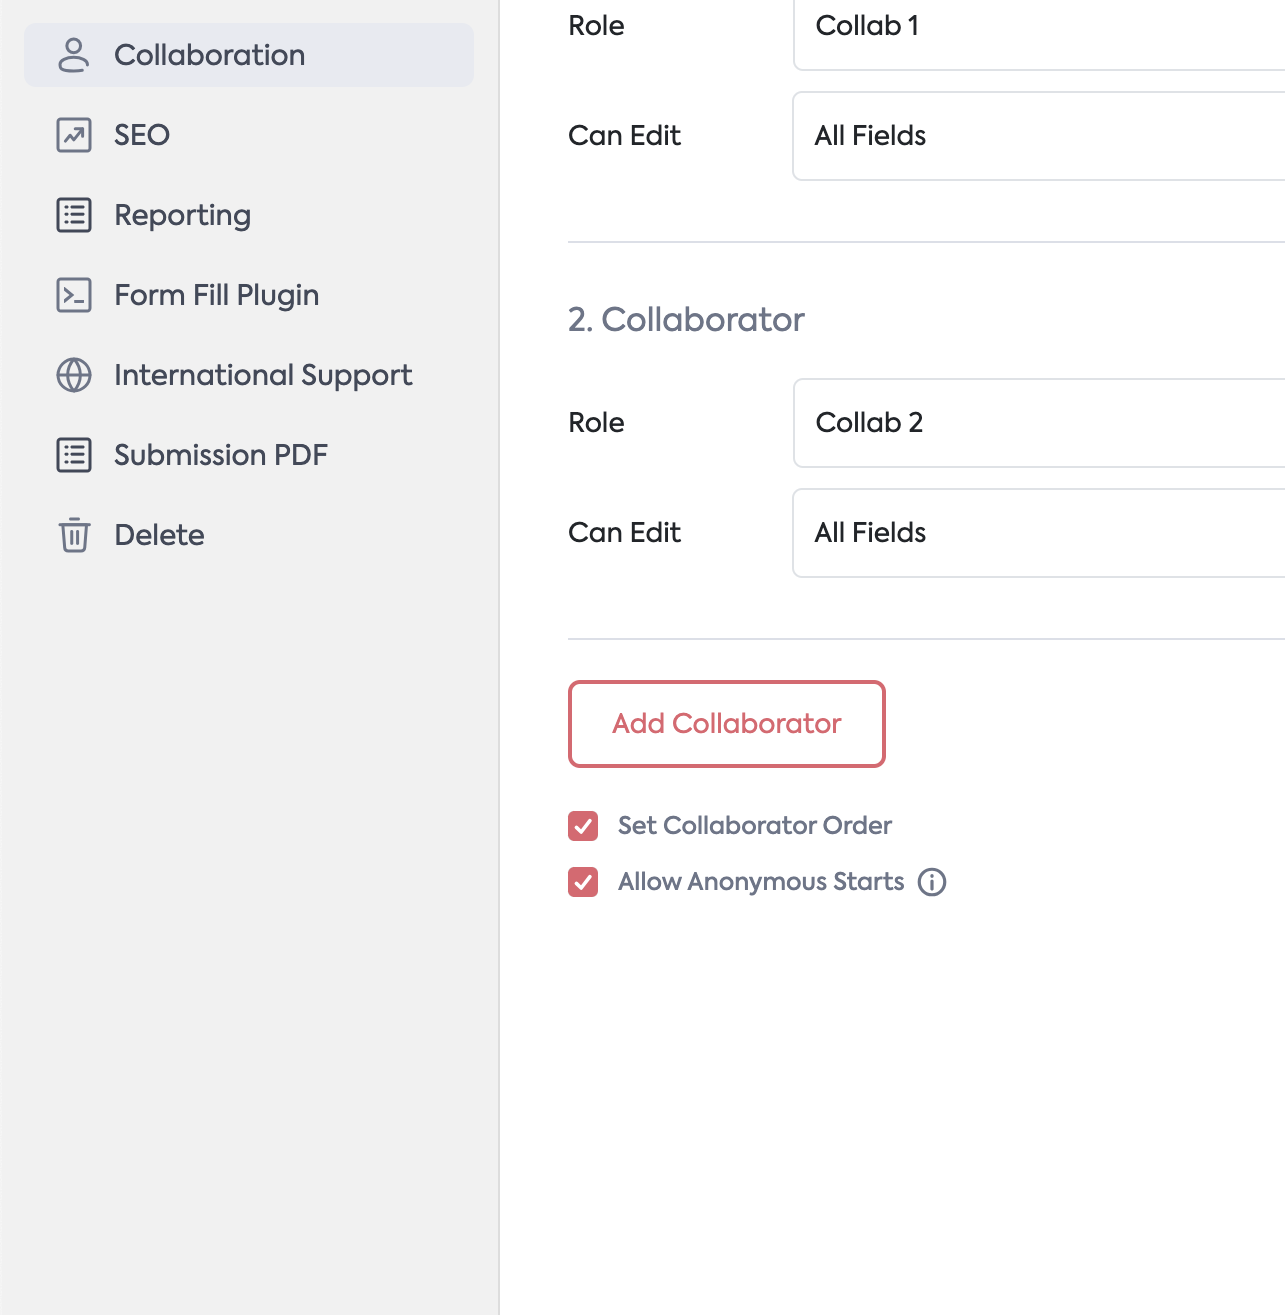Image resolution: width=1285 pixels, height=1315 pixels.
Task: Click the Delete option label in sidebar
Action: pyautogui.click(x=159, y=535)
